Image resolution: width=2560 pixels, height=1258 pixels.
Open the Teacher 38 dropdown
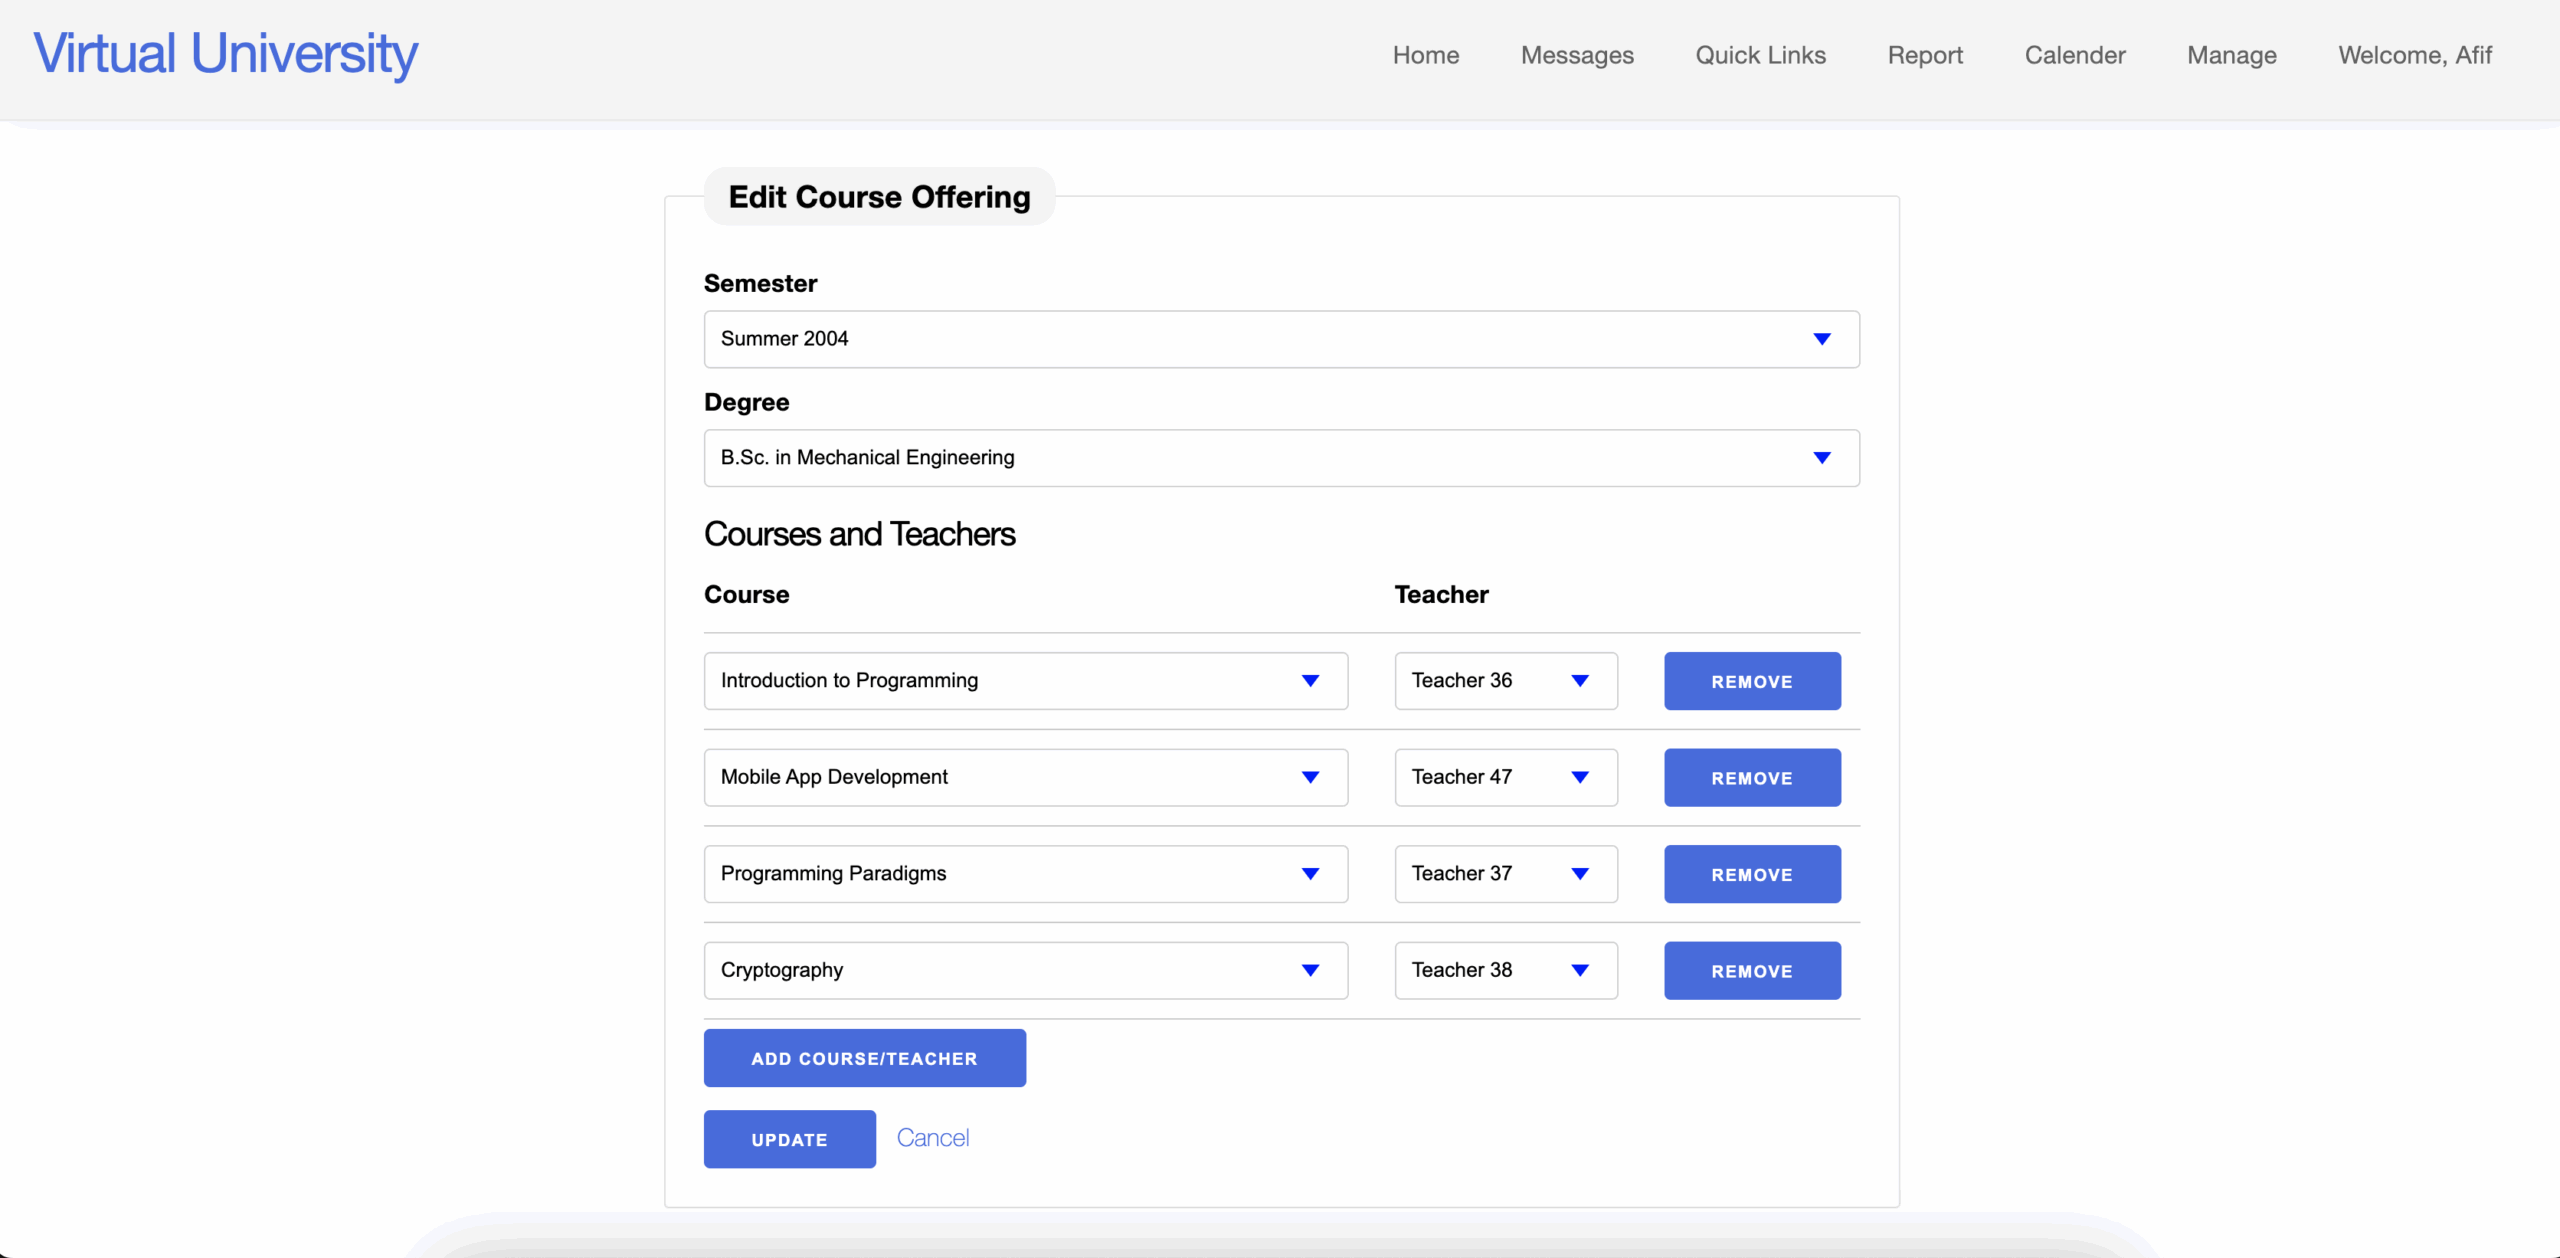(x=1505, y=970)
